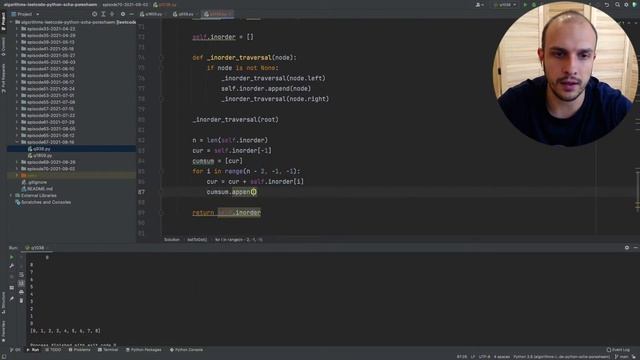Screen dimensions: 640x360
Task: Expand folder episode70-2021-09-02
Action: pyautogui.click(x=17, y=169)
